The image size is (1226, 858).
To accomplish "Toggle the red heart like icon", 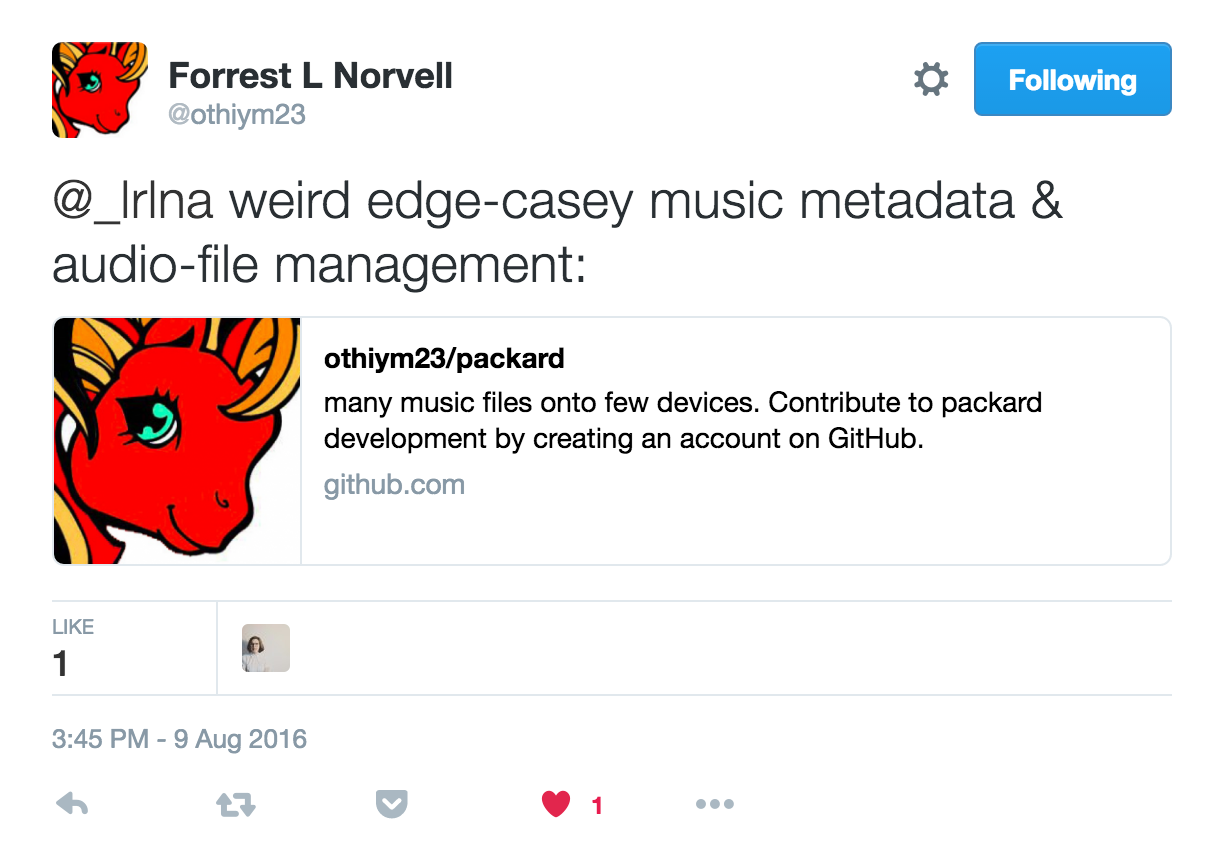I will point(556,803).
